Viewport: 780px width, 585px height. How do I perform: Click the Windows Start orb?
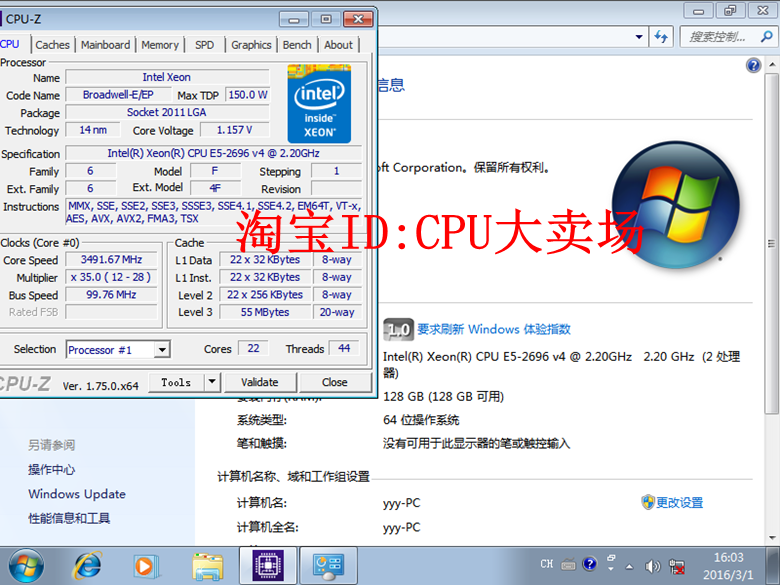26,566
